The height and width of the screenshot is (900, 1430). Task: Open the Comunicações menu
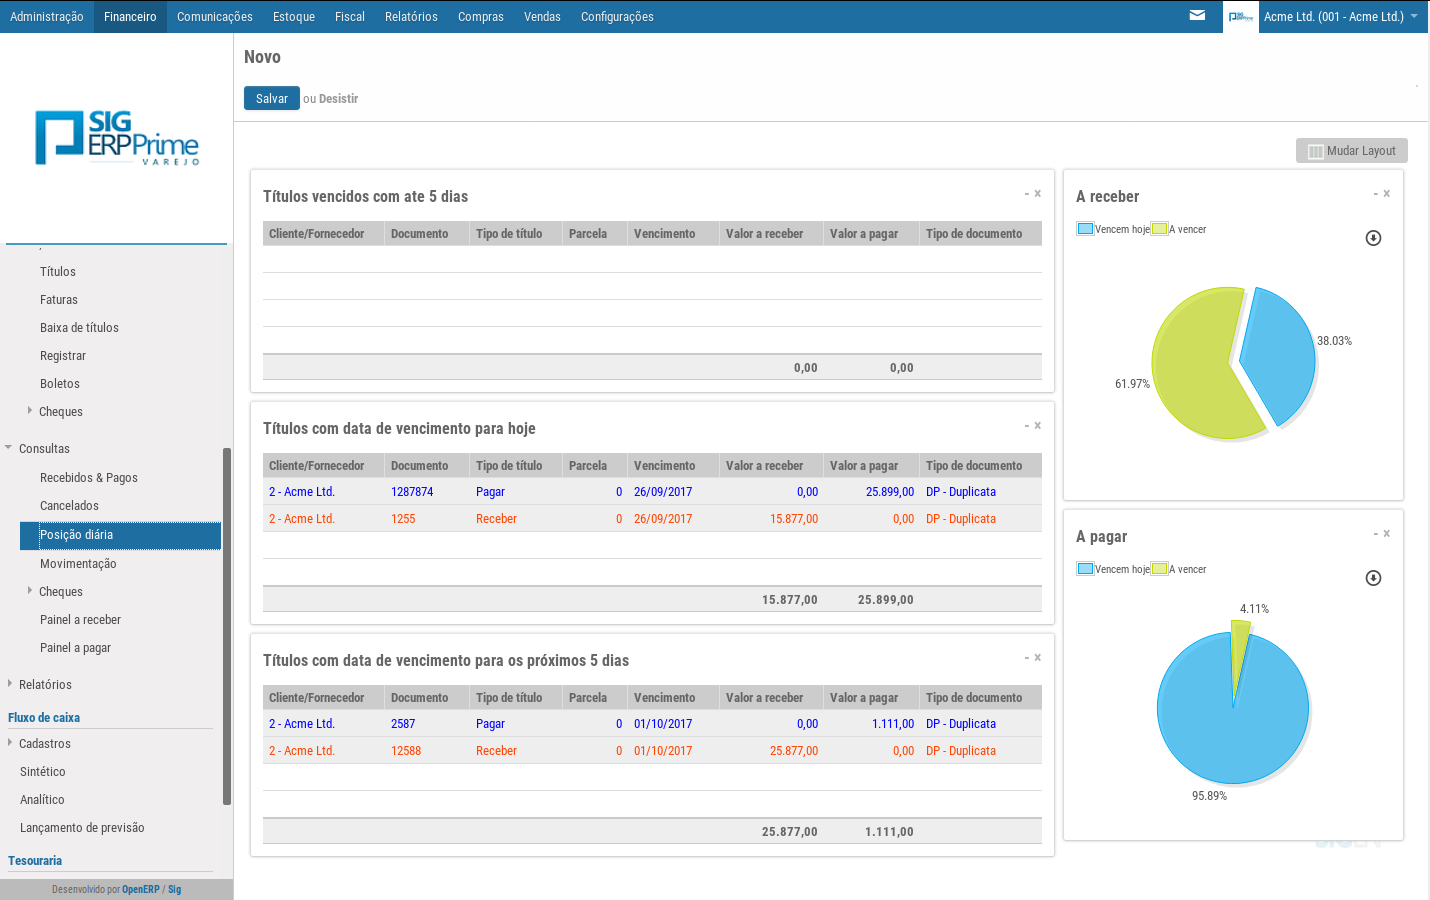(215, 17)
